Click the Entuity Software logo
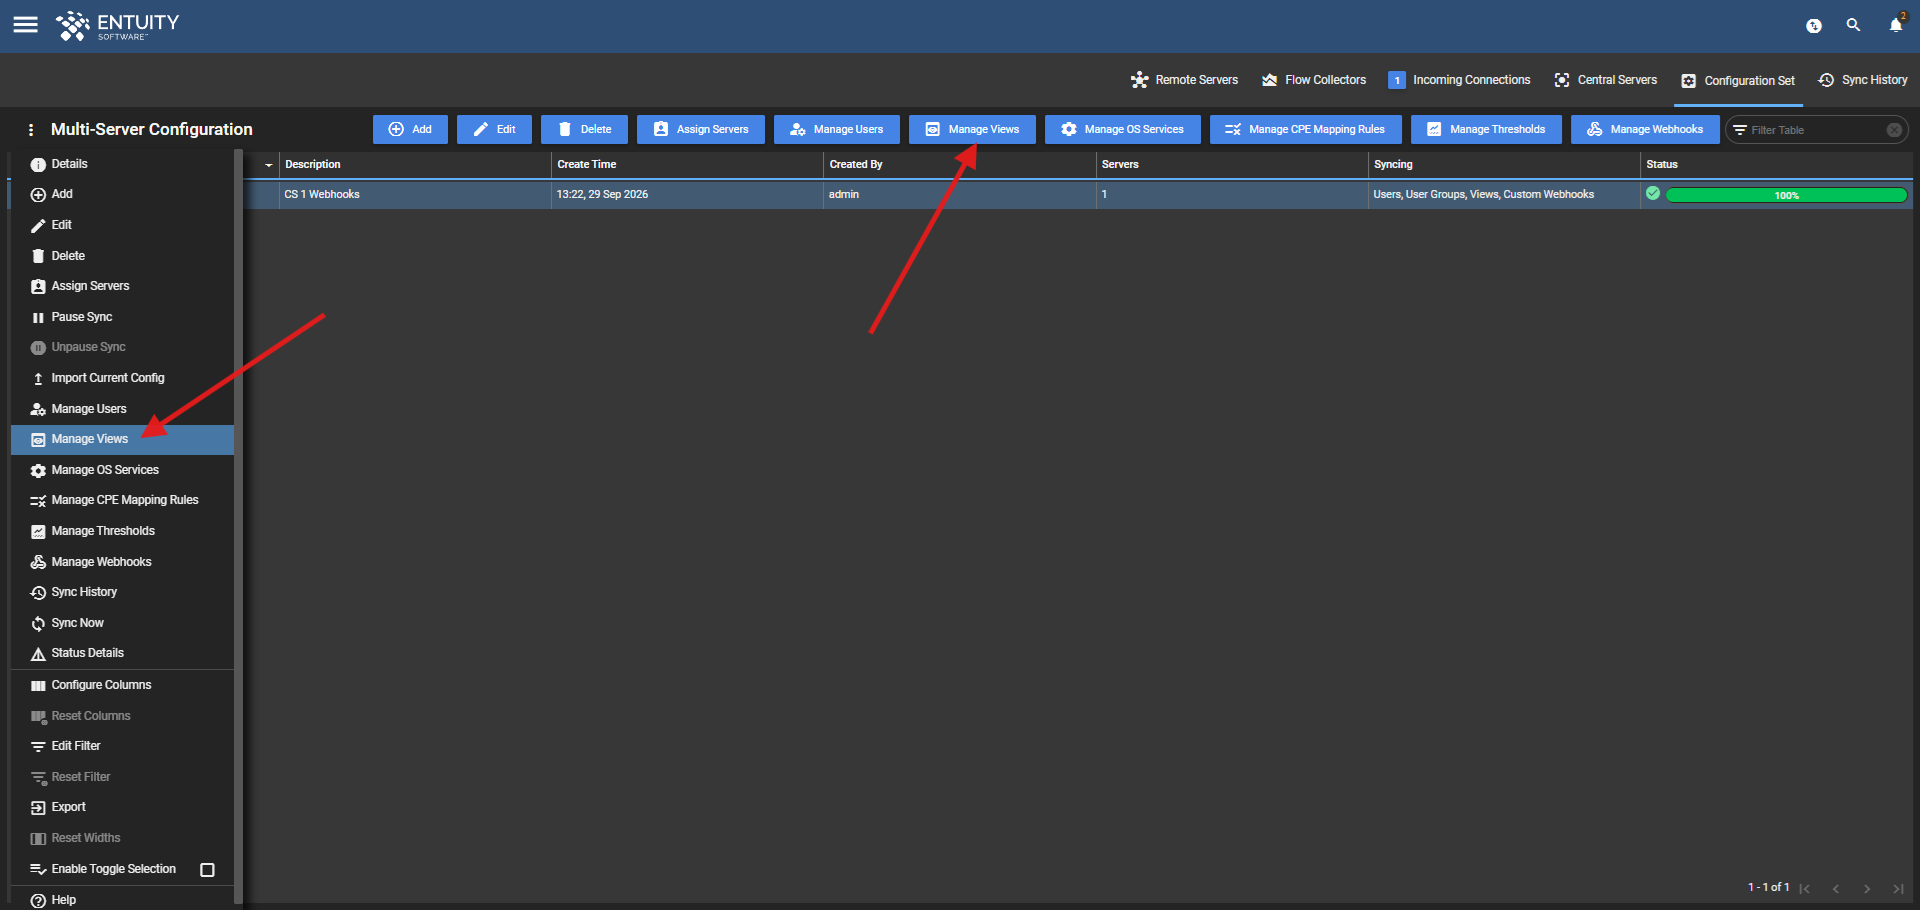The width and height of the screenshot is (1920, 910). (x=117, y=26)
